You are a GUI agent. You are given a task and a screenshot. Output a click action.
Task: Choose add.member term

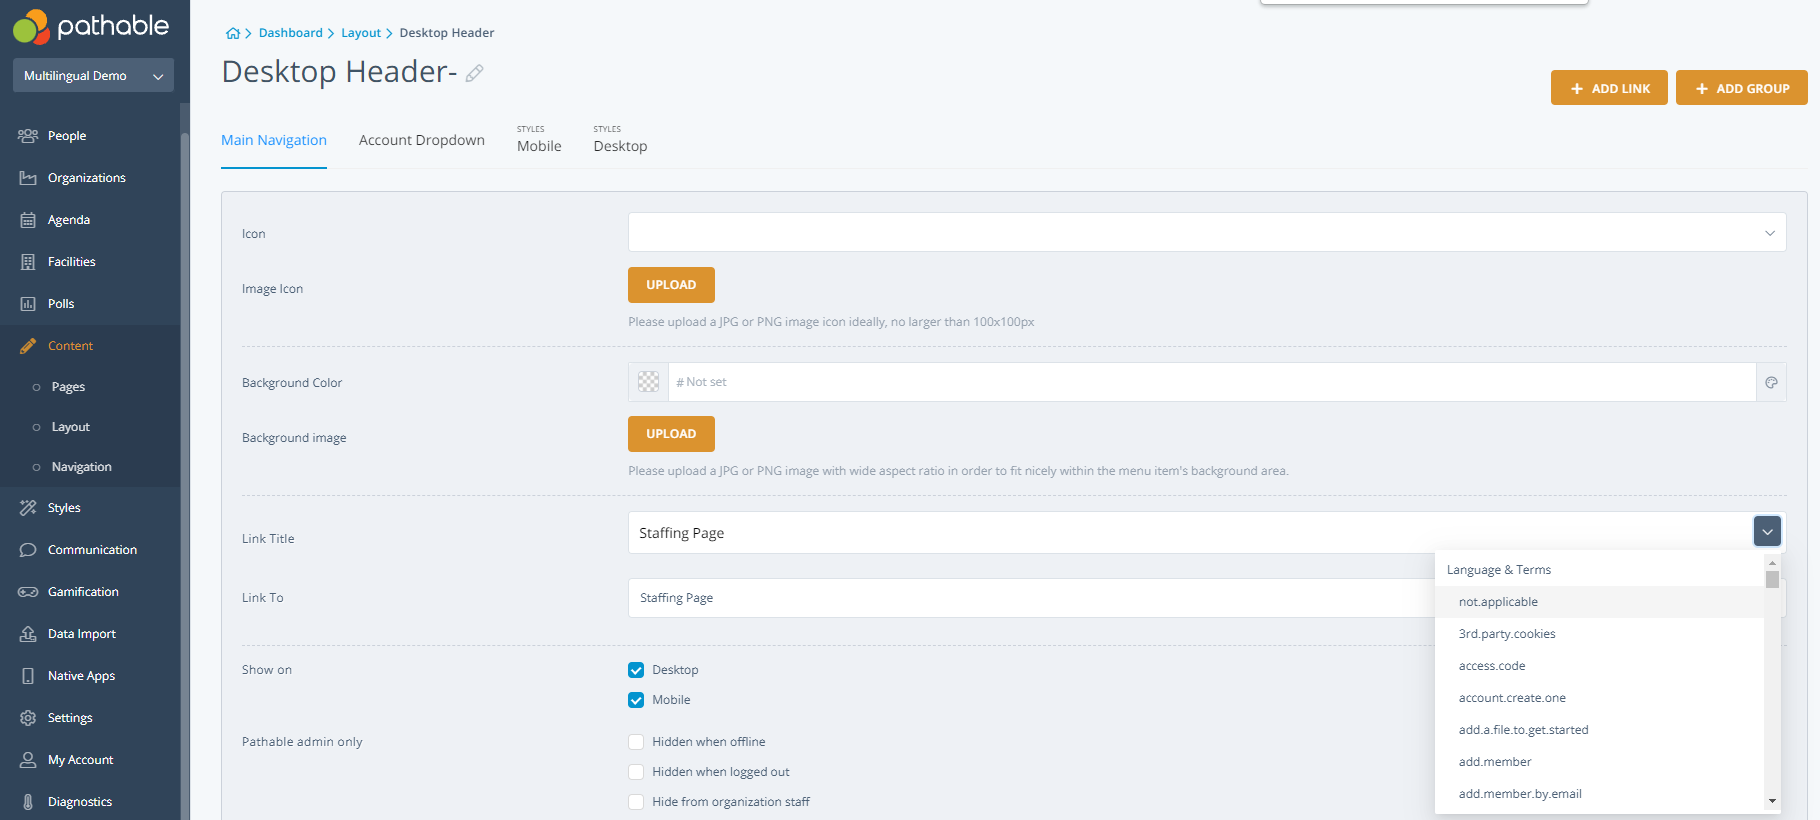tap(1599, 762)
